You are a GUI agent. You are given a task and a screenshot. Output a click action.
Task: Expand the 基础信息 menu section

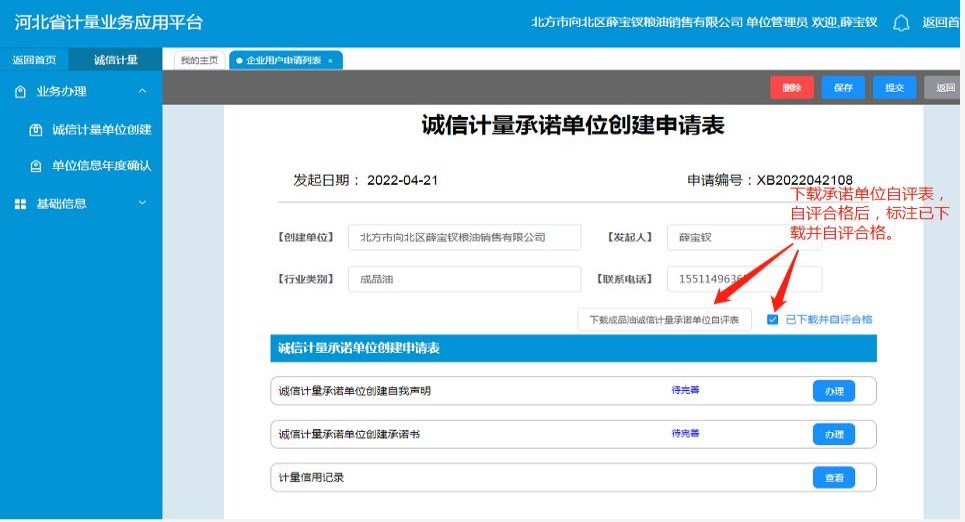pyautogui.click(x=142, y=204)
